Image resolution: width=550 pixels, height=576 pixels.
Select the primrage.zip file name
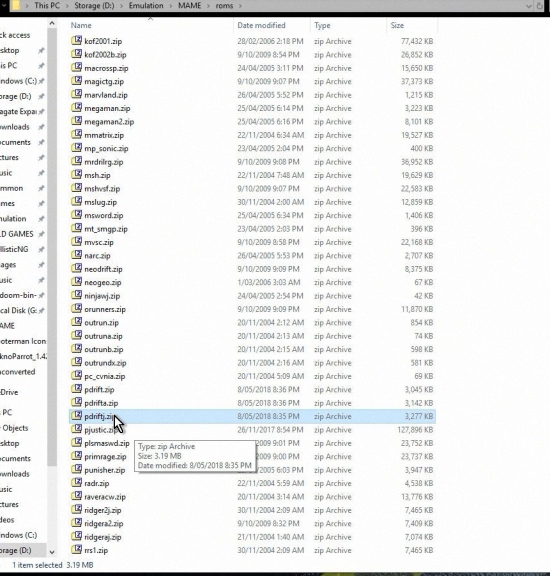[105, 457]
